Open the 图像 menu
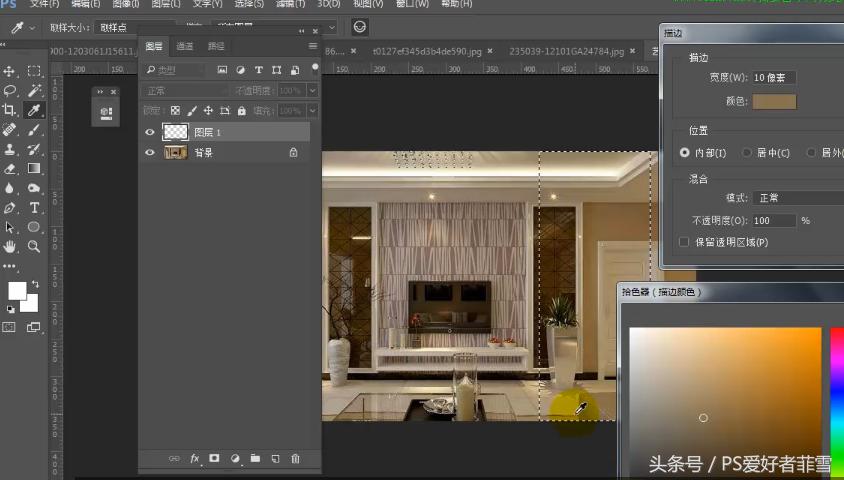 pyautogui.click(x=126, y=4)
